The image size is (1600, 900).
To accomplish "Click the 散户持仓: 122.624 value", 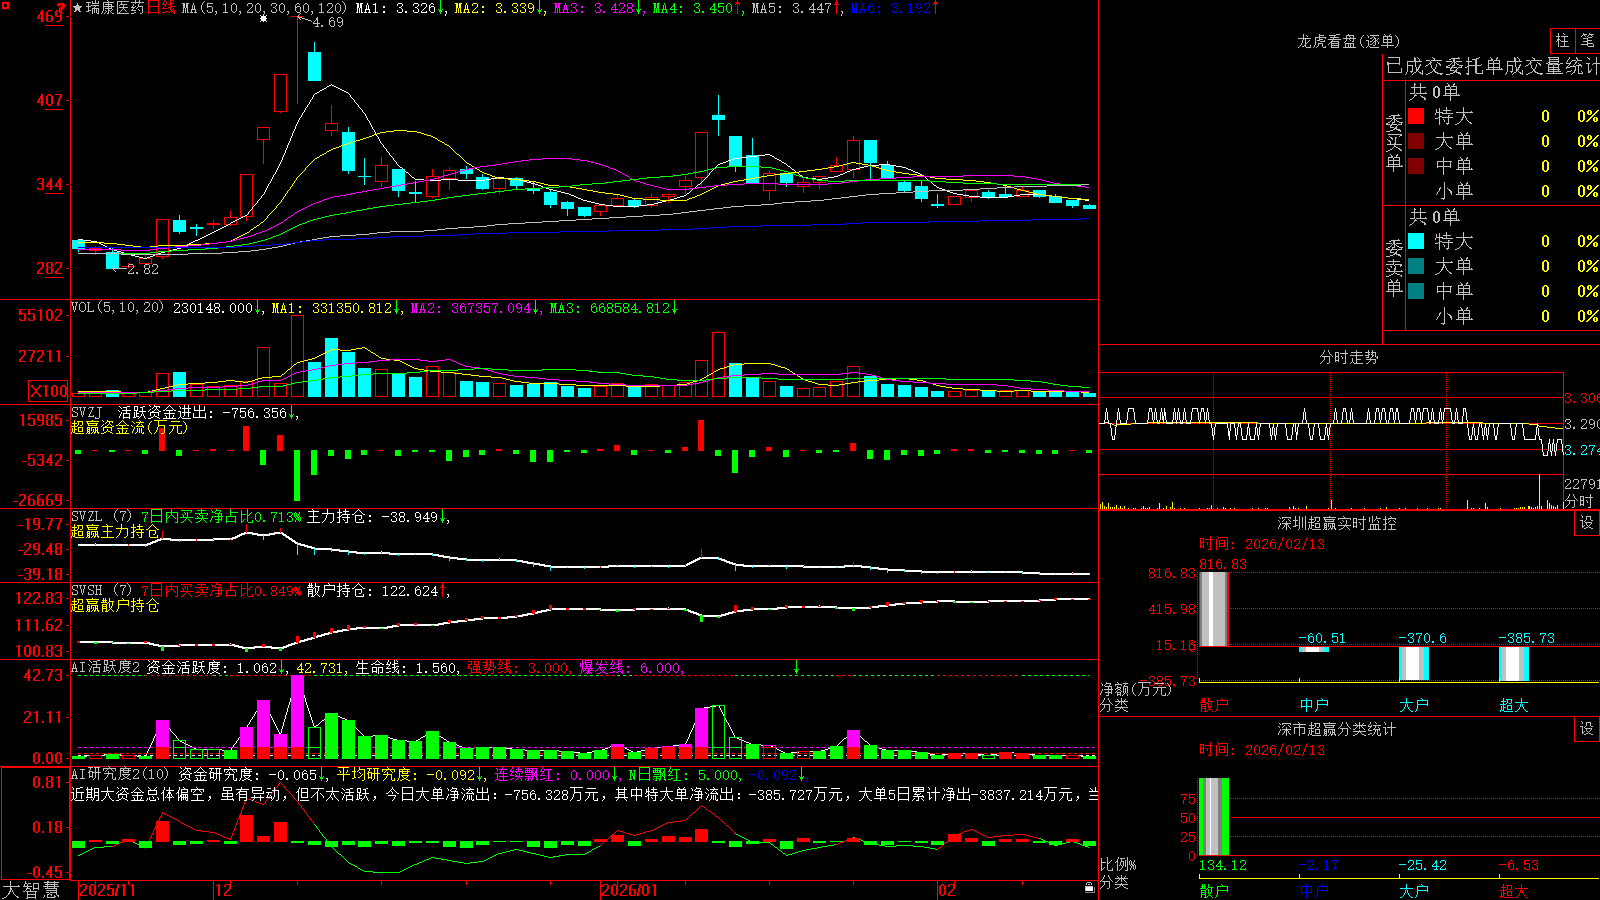I will tap(377, 591).
